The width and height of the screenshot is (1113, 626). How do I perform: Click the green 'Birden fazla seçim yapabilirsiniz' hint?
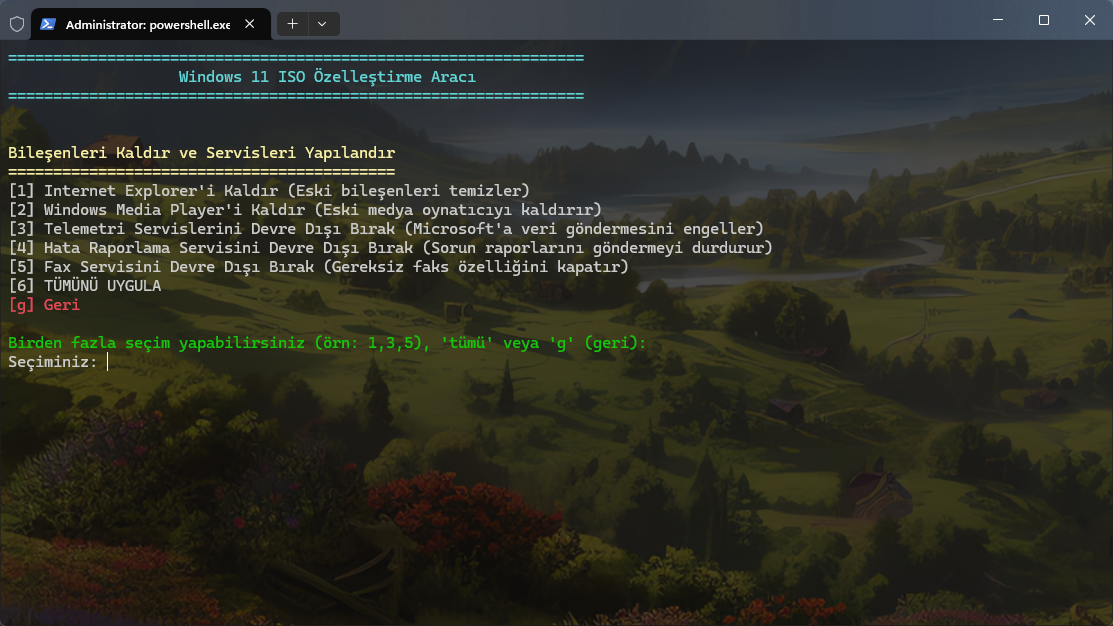pyautogui.click(x=327, y=343)
